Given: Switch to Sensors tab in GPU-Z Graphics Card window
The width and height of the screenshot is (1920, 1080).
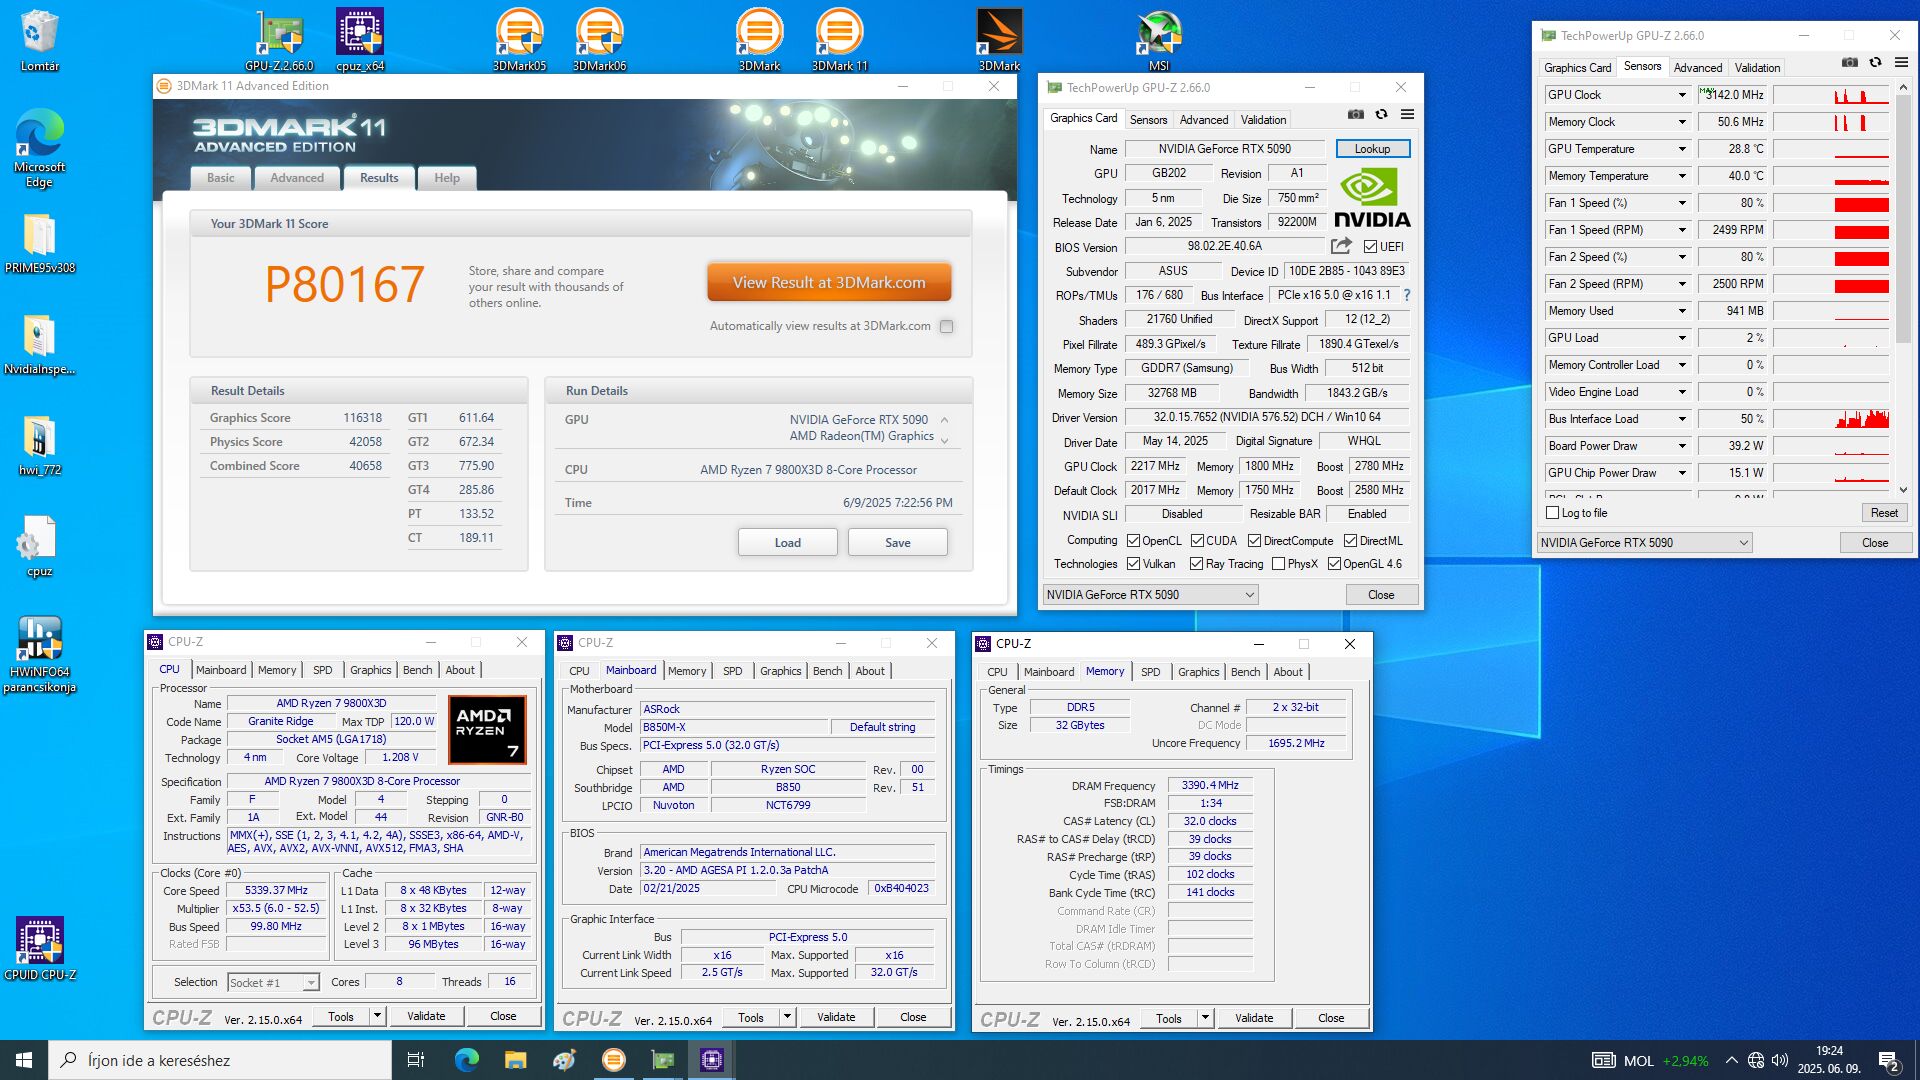Looking at the screenshot, I should [1148, 120].
